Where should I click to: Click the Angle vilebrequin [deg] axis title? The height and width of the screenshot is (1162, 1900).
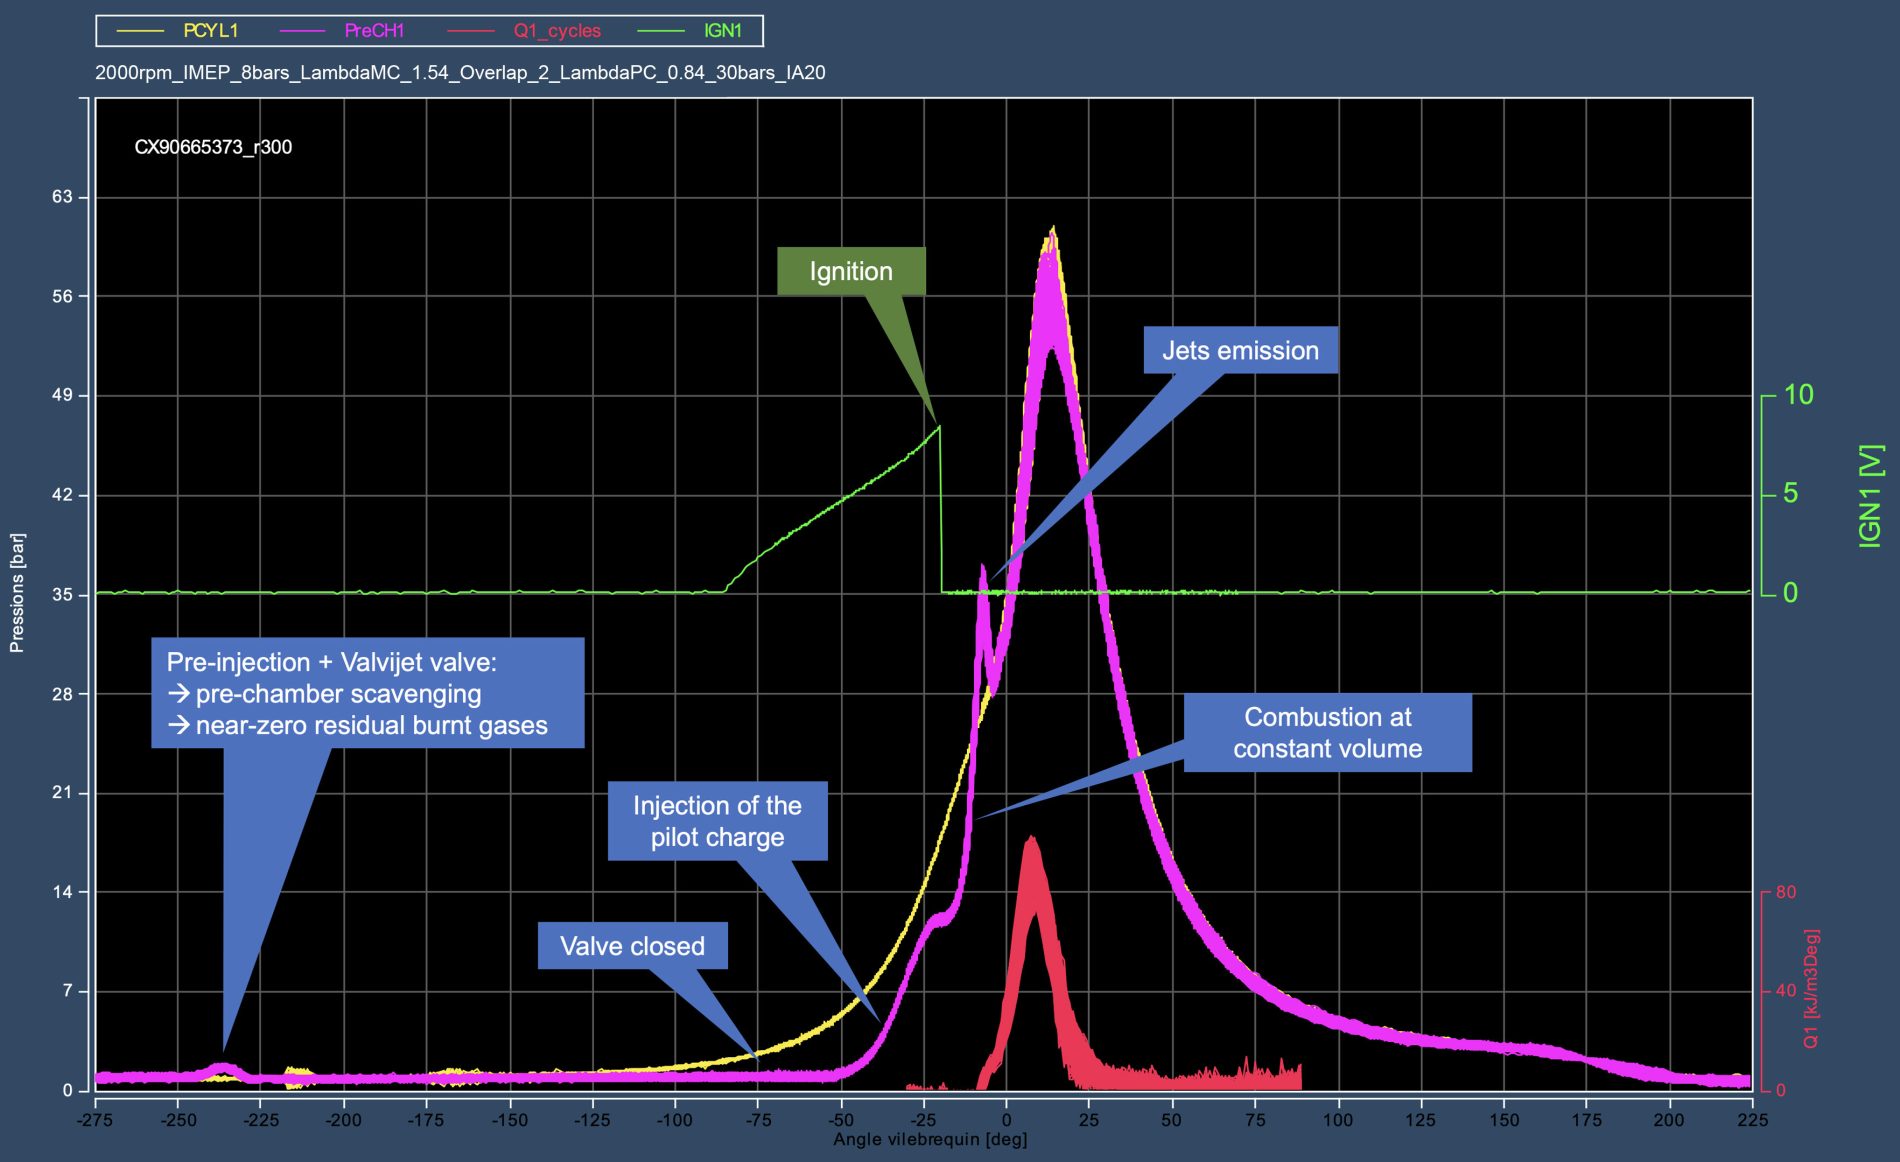pyautogui.click(x=930, y=1140)
